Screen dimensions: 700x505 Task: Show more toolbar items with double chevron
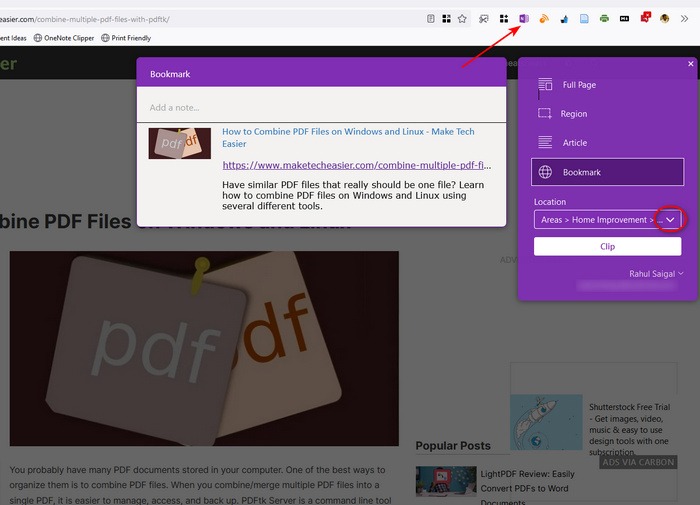tap(684, 19)
